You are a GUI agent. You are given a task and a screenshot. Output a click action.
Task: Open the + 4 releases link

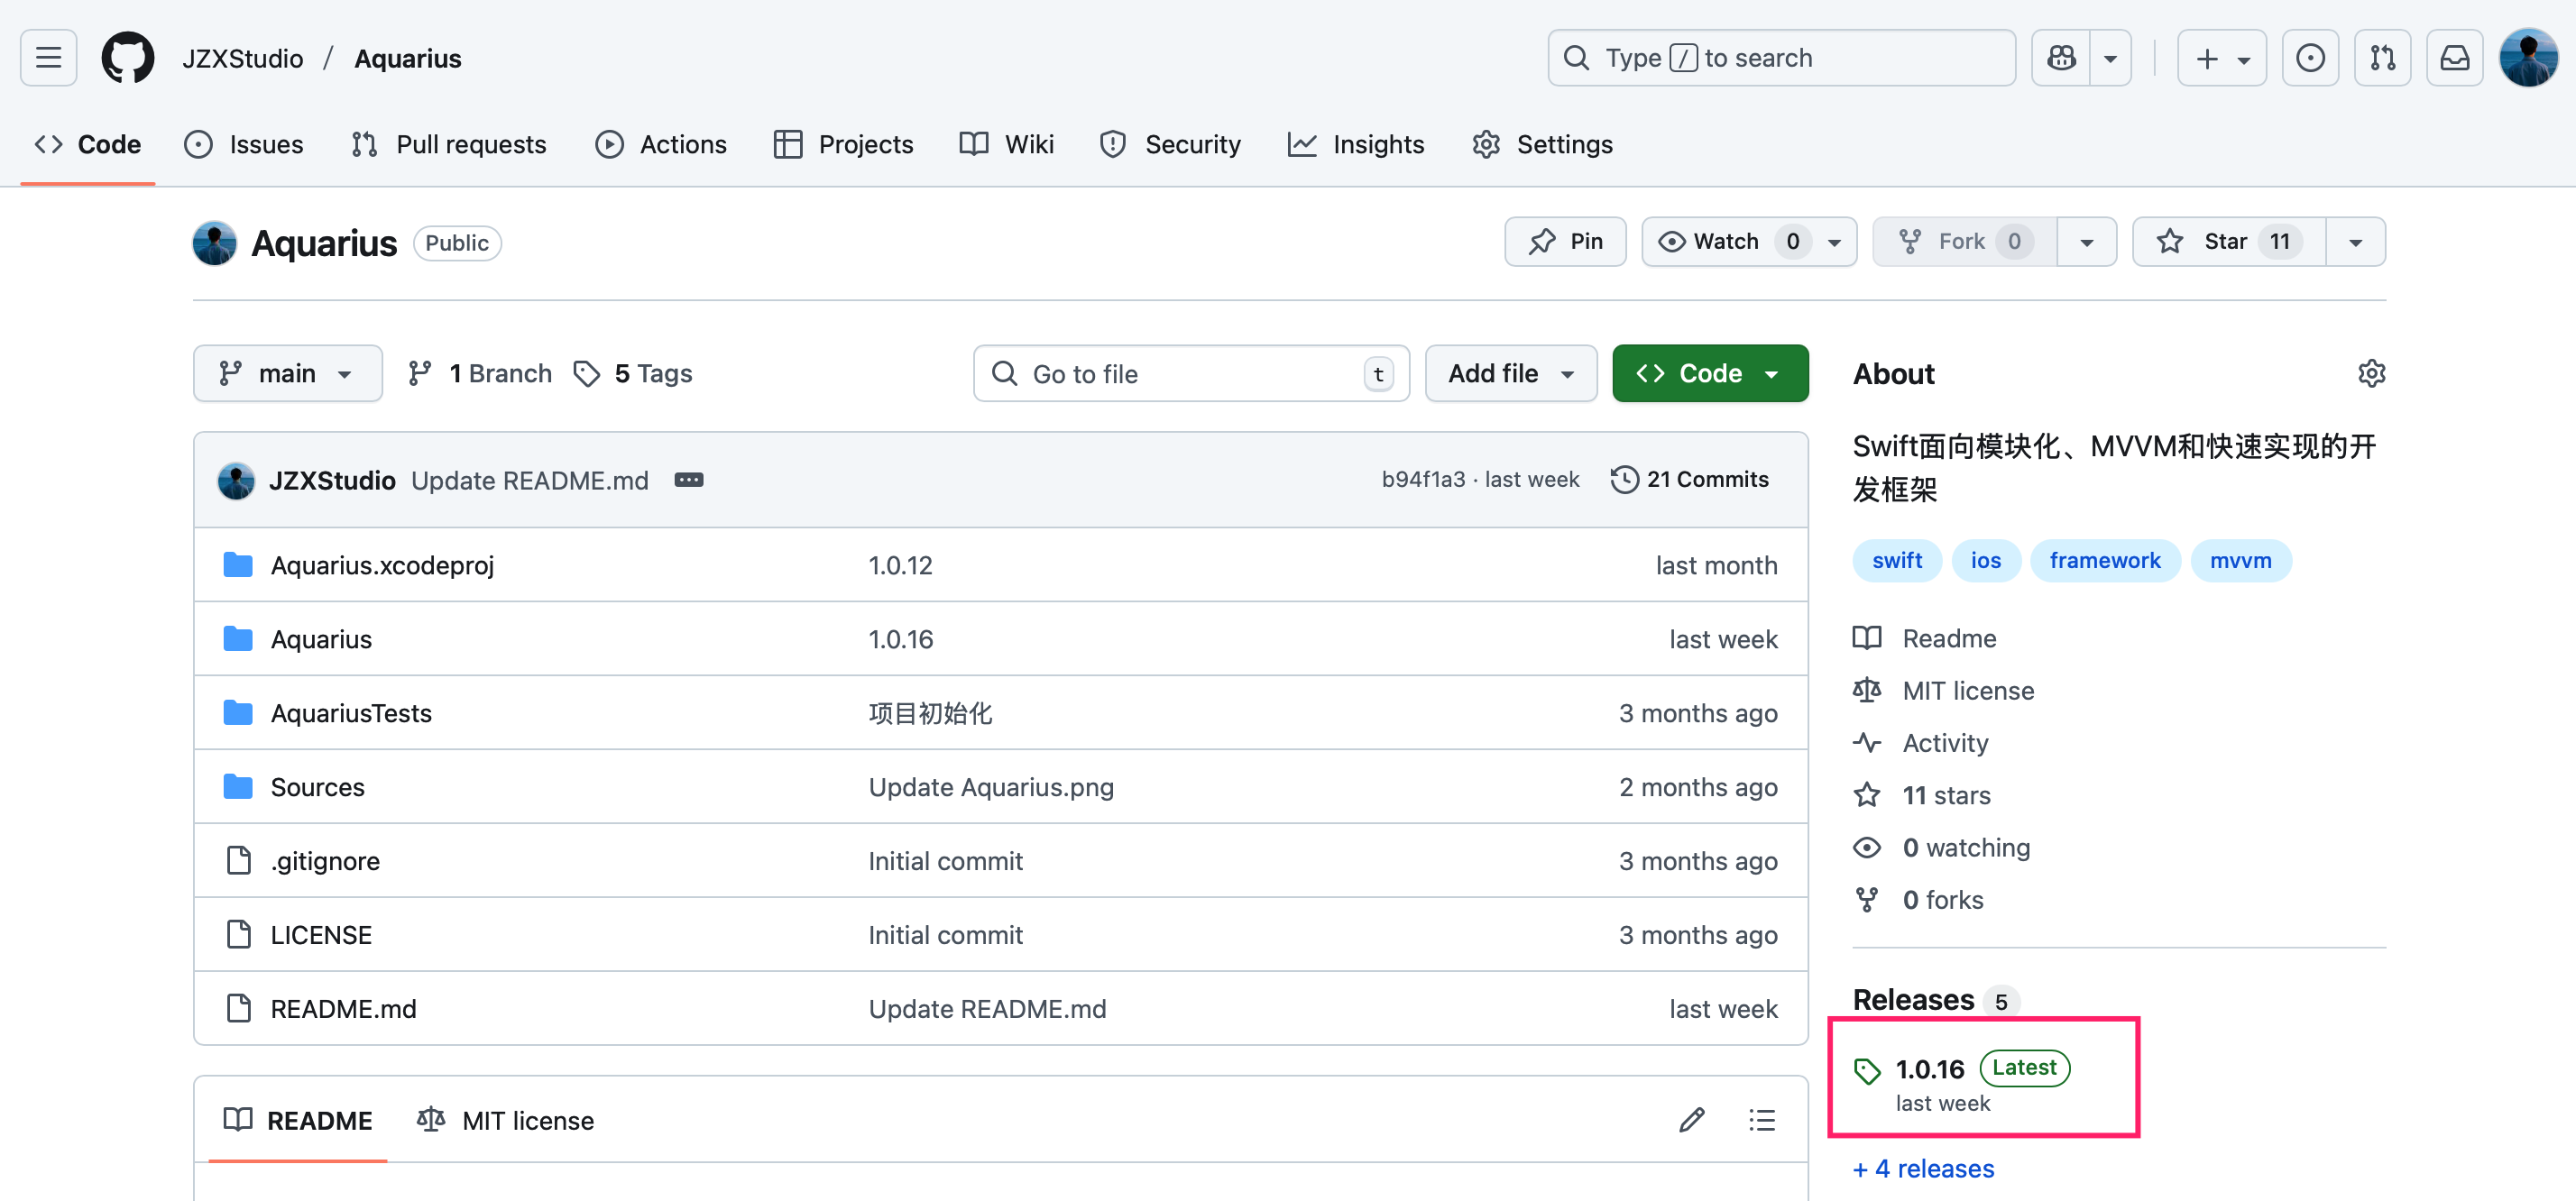coord(1923,1168)
